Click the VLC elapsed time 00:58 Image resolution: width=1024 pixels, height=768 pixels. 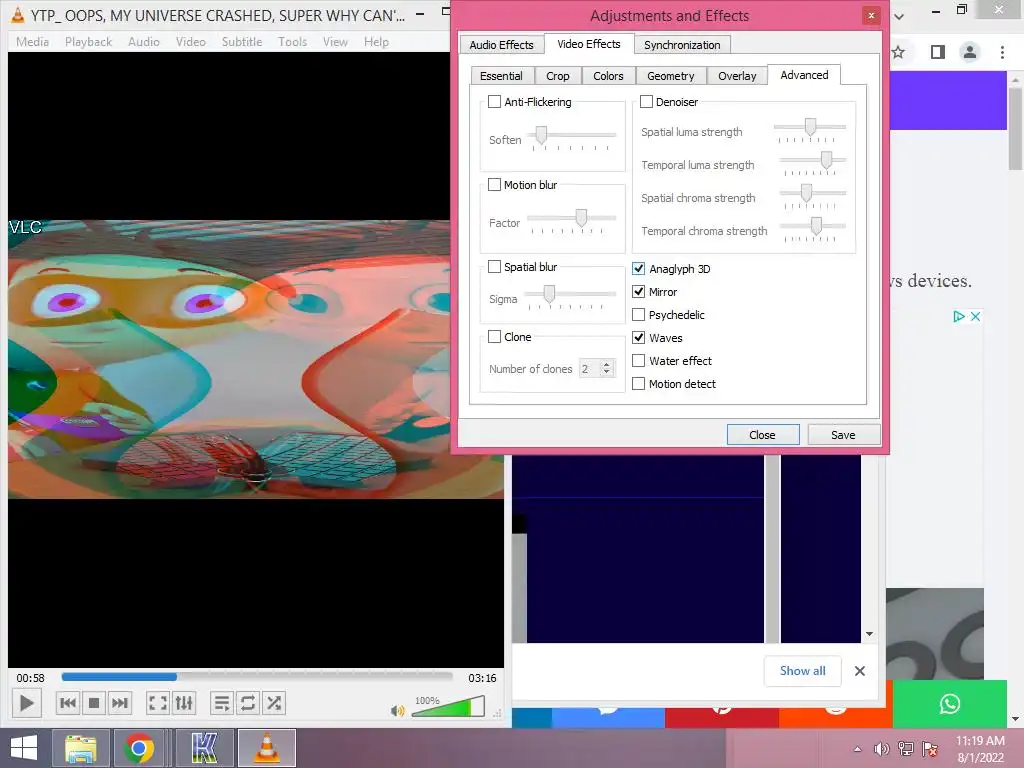31,678
